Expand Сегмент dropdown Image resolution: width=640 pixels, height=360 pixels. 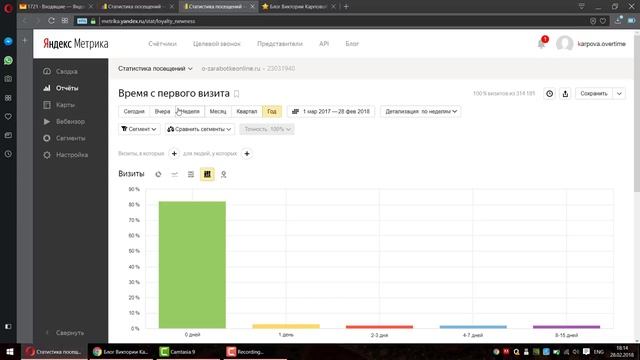(x=139, y=129)
